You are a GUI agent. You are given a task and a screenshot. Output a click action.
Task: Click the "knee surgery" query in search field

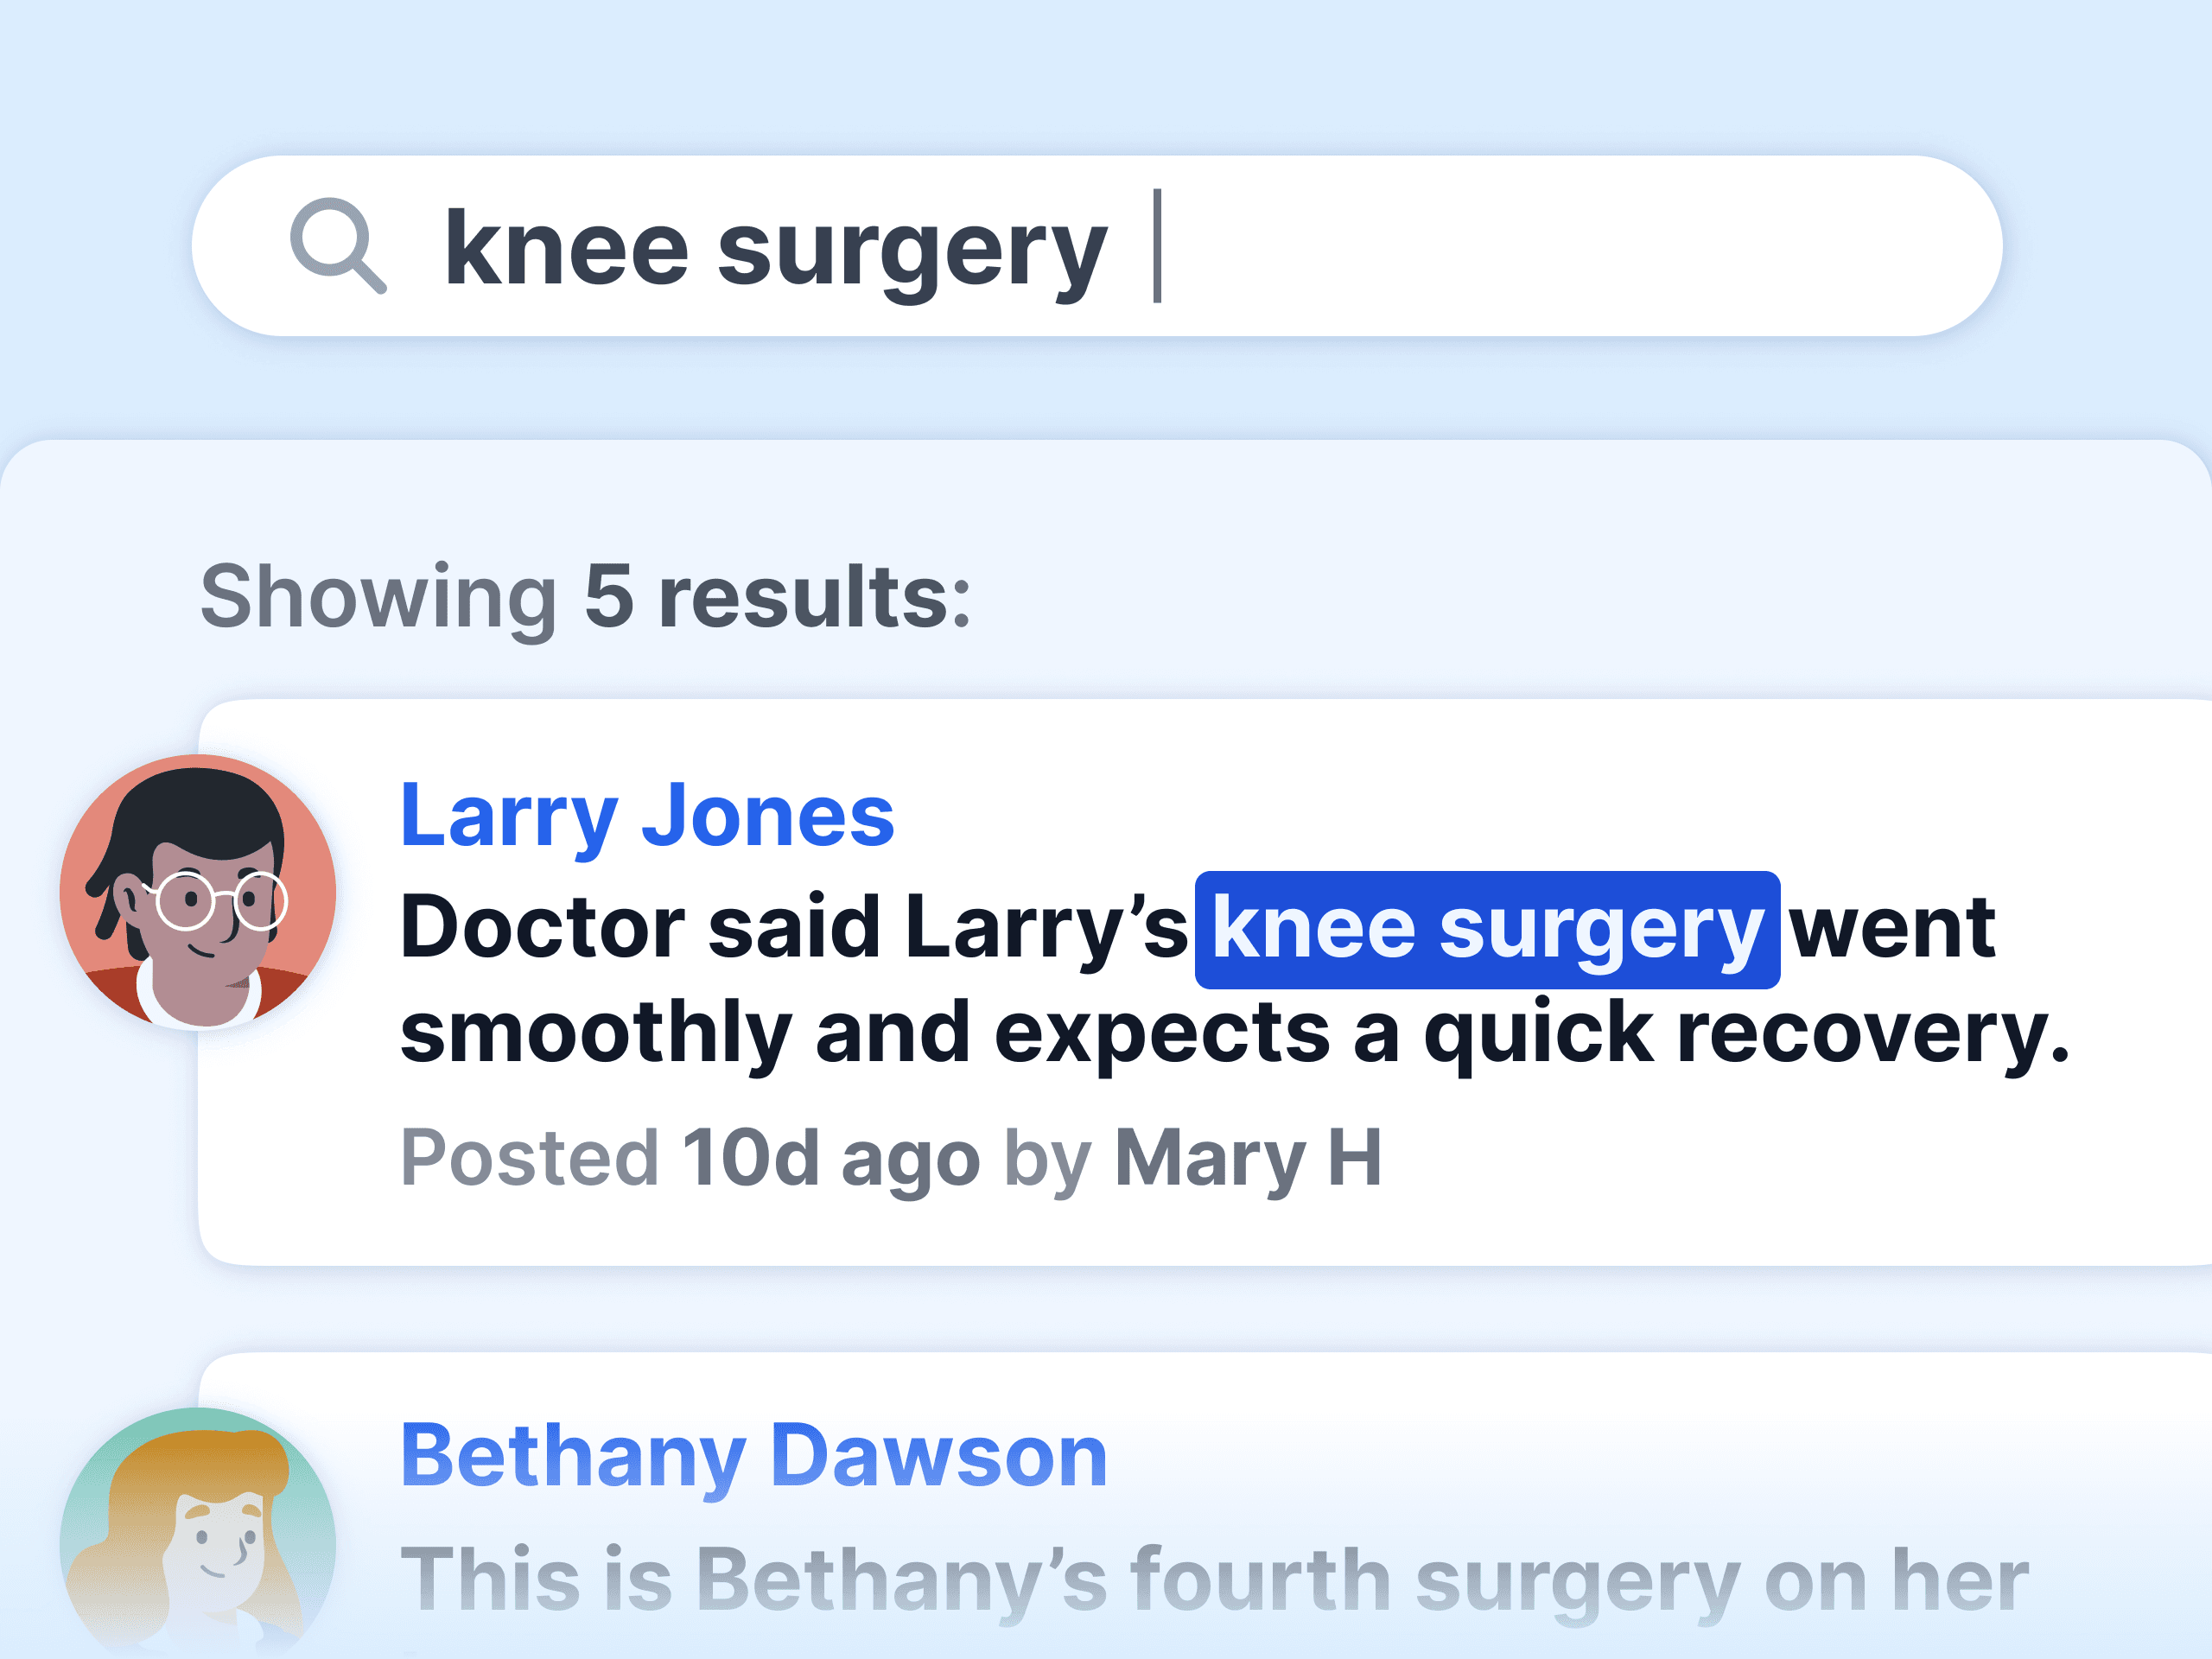[x=775, y=250]
